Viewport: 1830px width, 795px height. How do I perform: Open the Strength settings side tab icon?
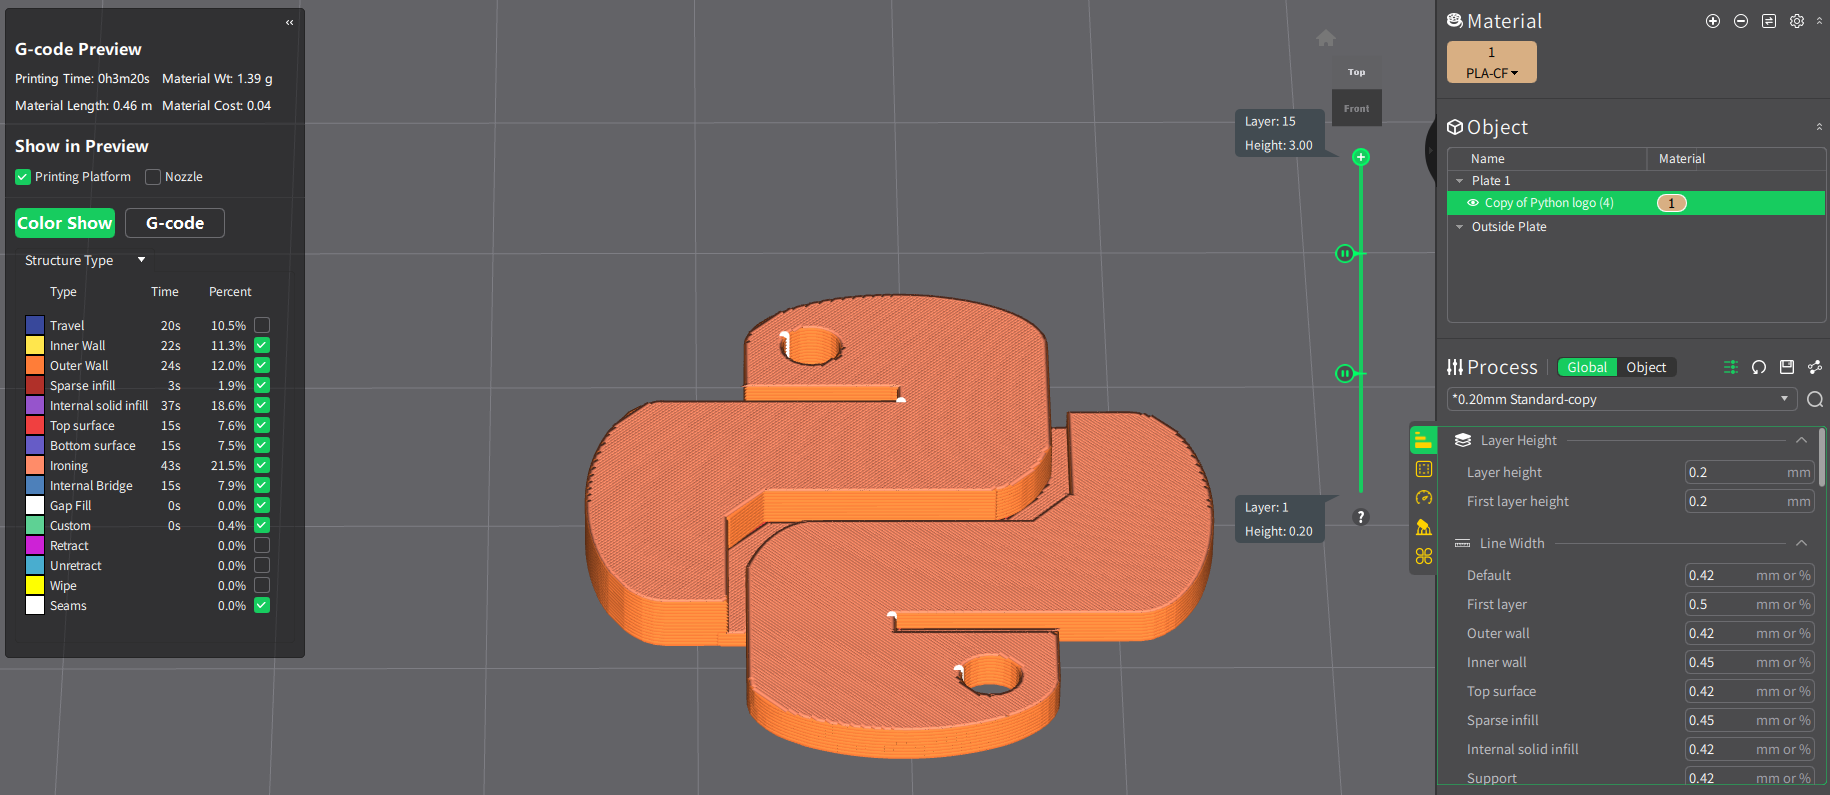[1424, 469]
